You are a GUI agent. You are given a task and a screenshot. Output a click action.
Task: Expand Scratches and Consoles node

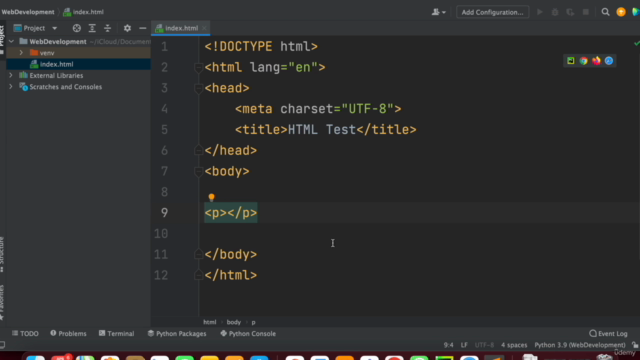click(x=11, y=87)
